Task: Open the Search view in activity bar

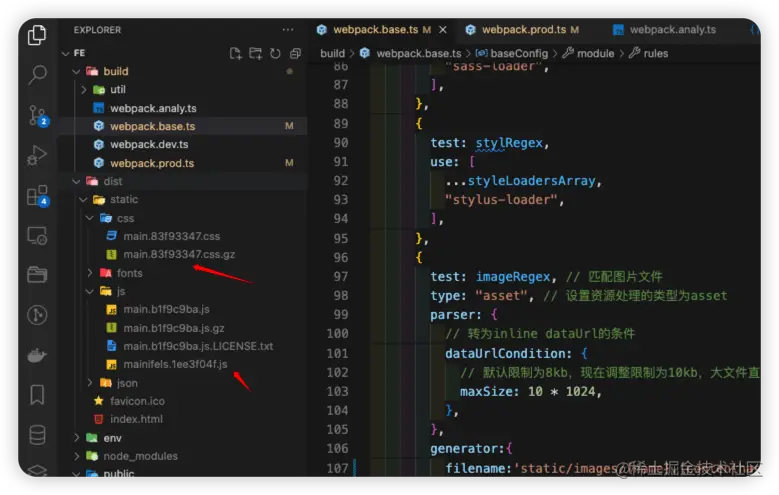Action: [37, 75]
